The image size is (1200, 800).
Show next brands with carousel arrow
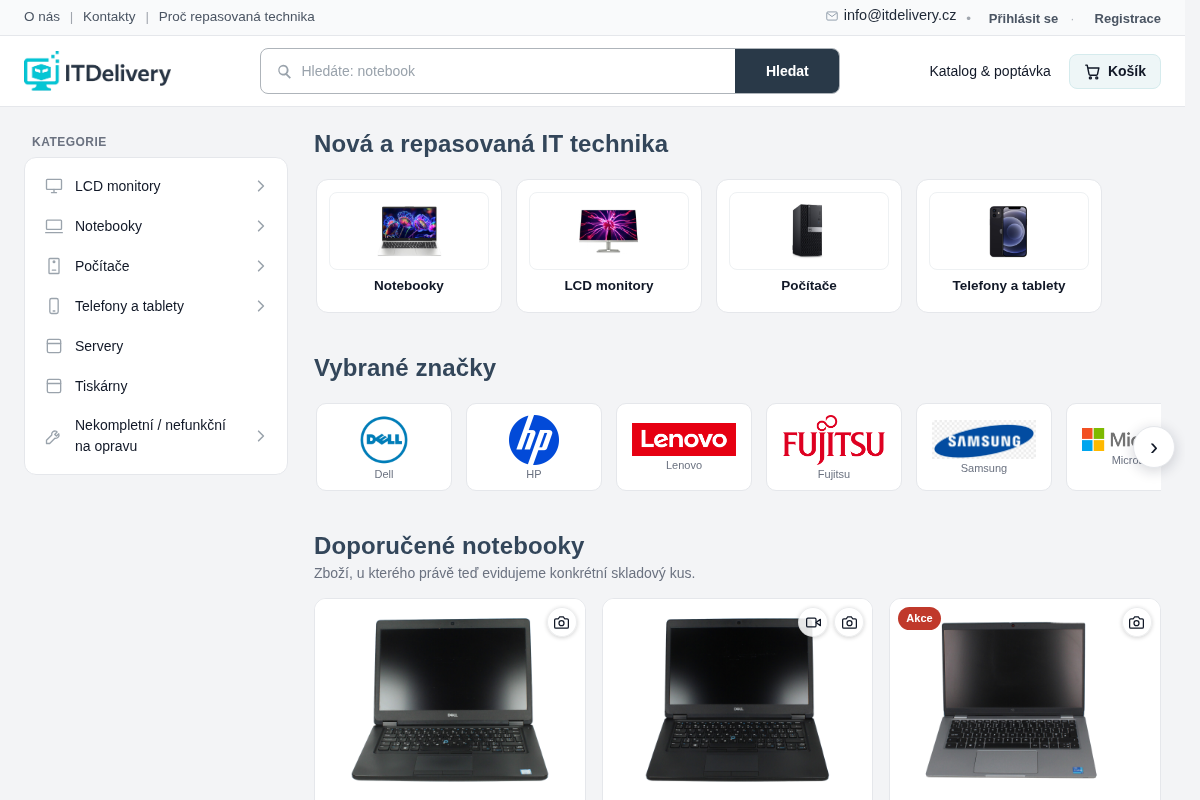pos(1154,447)
